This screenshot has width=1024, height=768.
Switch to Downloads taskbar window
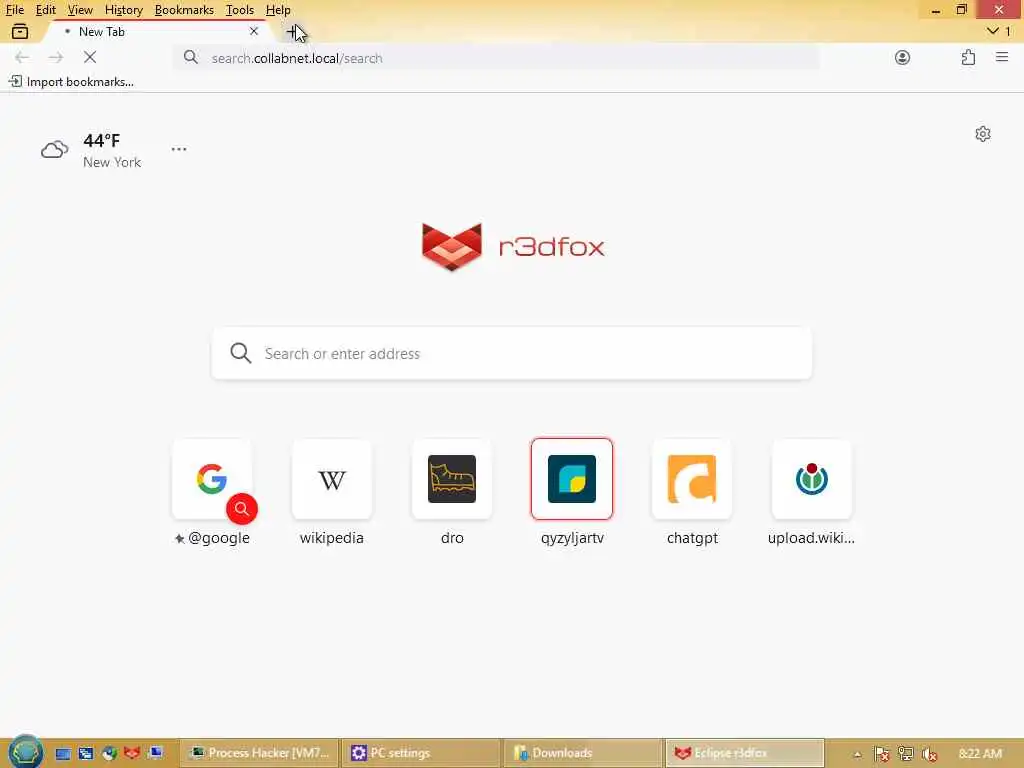(583, 753)
